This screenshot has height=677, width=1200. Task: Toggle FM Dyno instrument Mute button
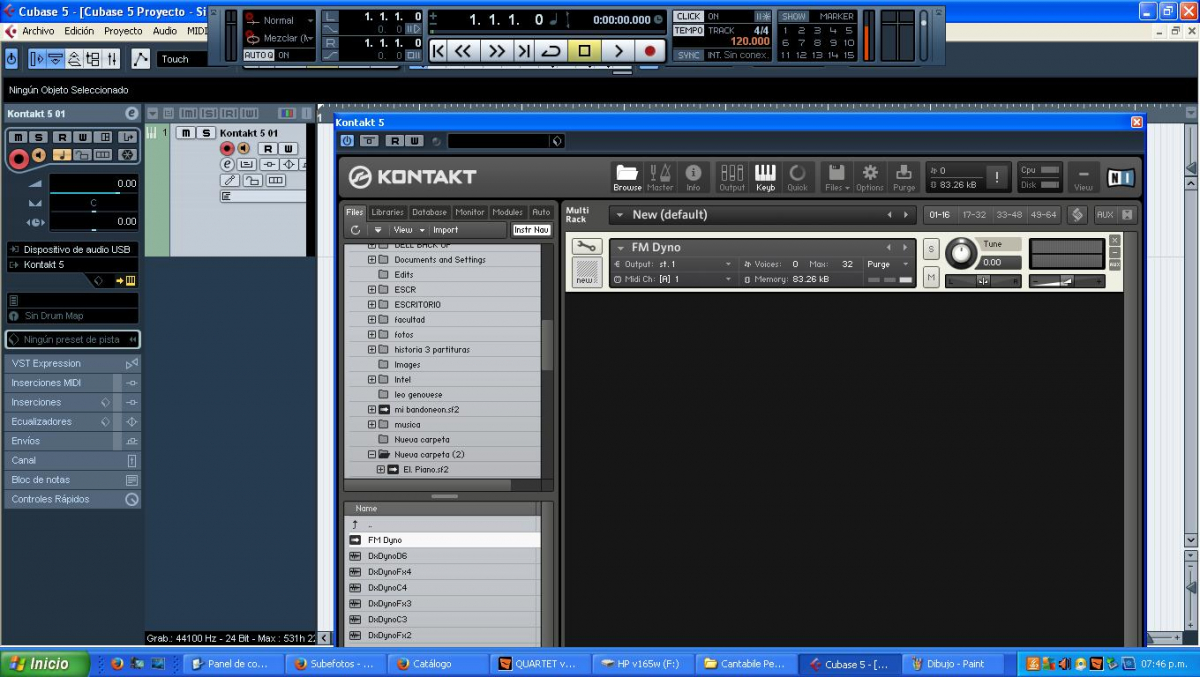click(931, 276)
